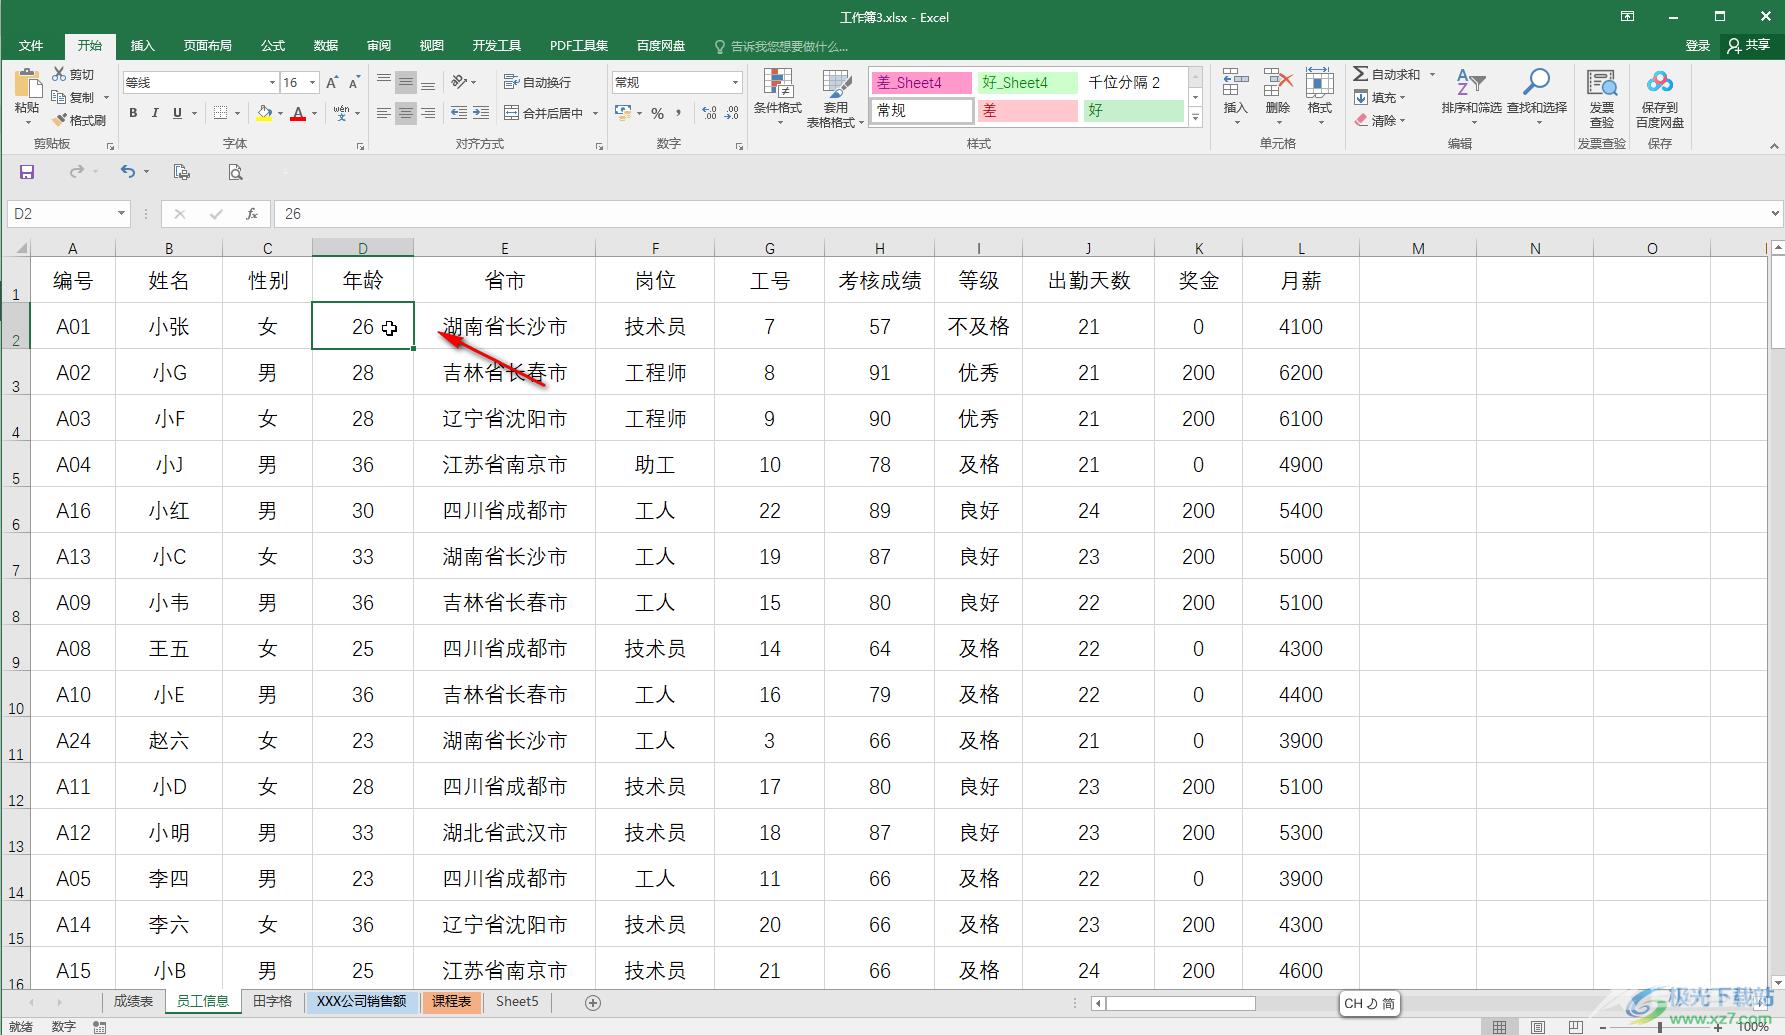
Task: Click the Sort and Filter (排序和筛选) icon
Action: [x=1471, y=84]
